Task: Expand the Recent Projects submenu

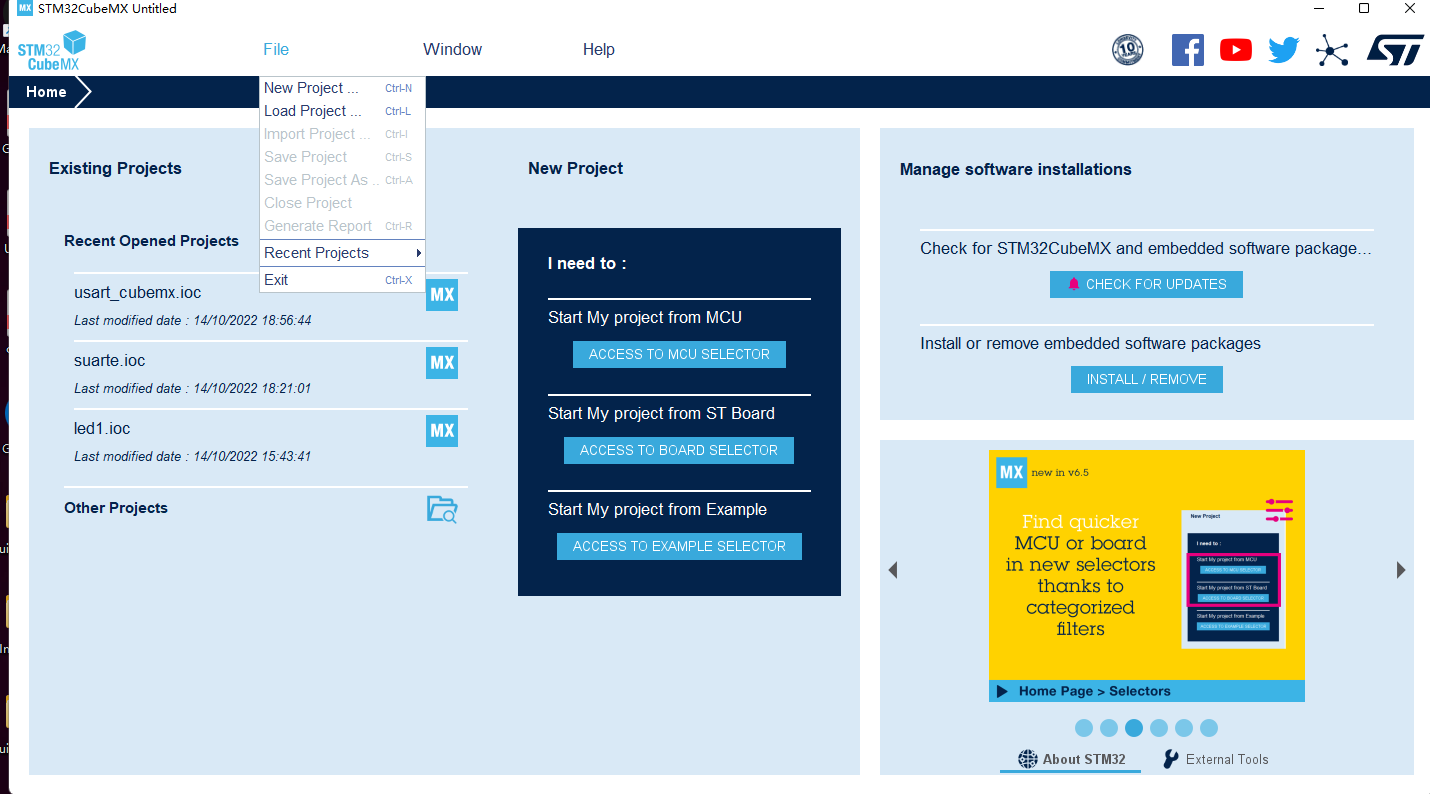Action: pyautogui.click(x=342, y=253)
